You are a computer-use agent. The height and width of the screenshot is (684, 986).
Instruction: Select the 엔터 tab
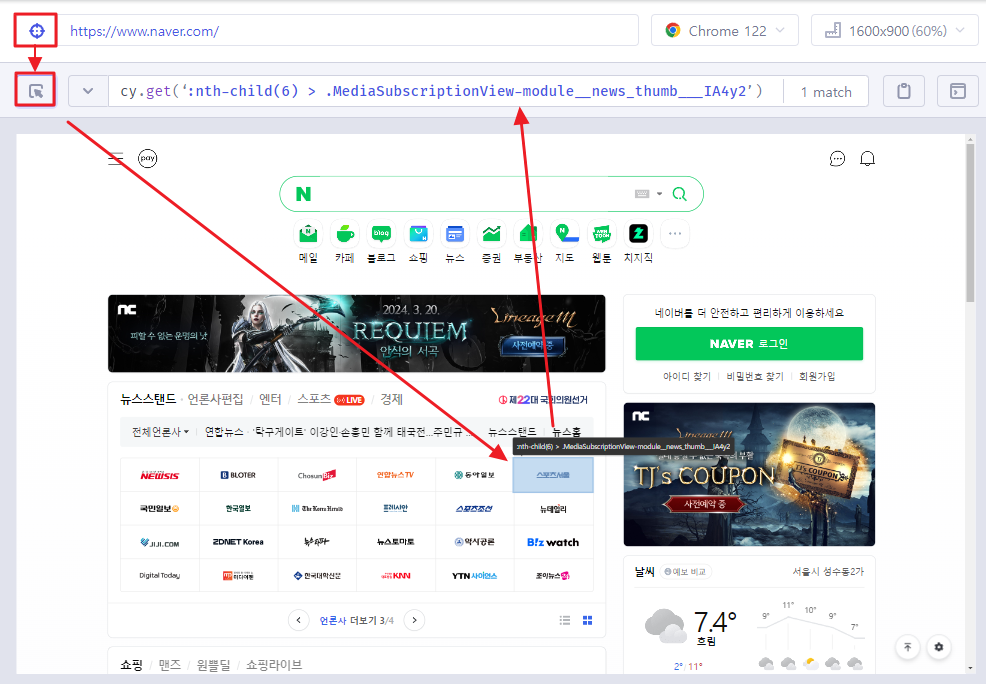coord(270,399)
